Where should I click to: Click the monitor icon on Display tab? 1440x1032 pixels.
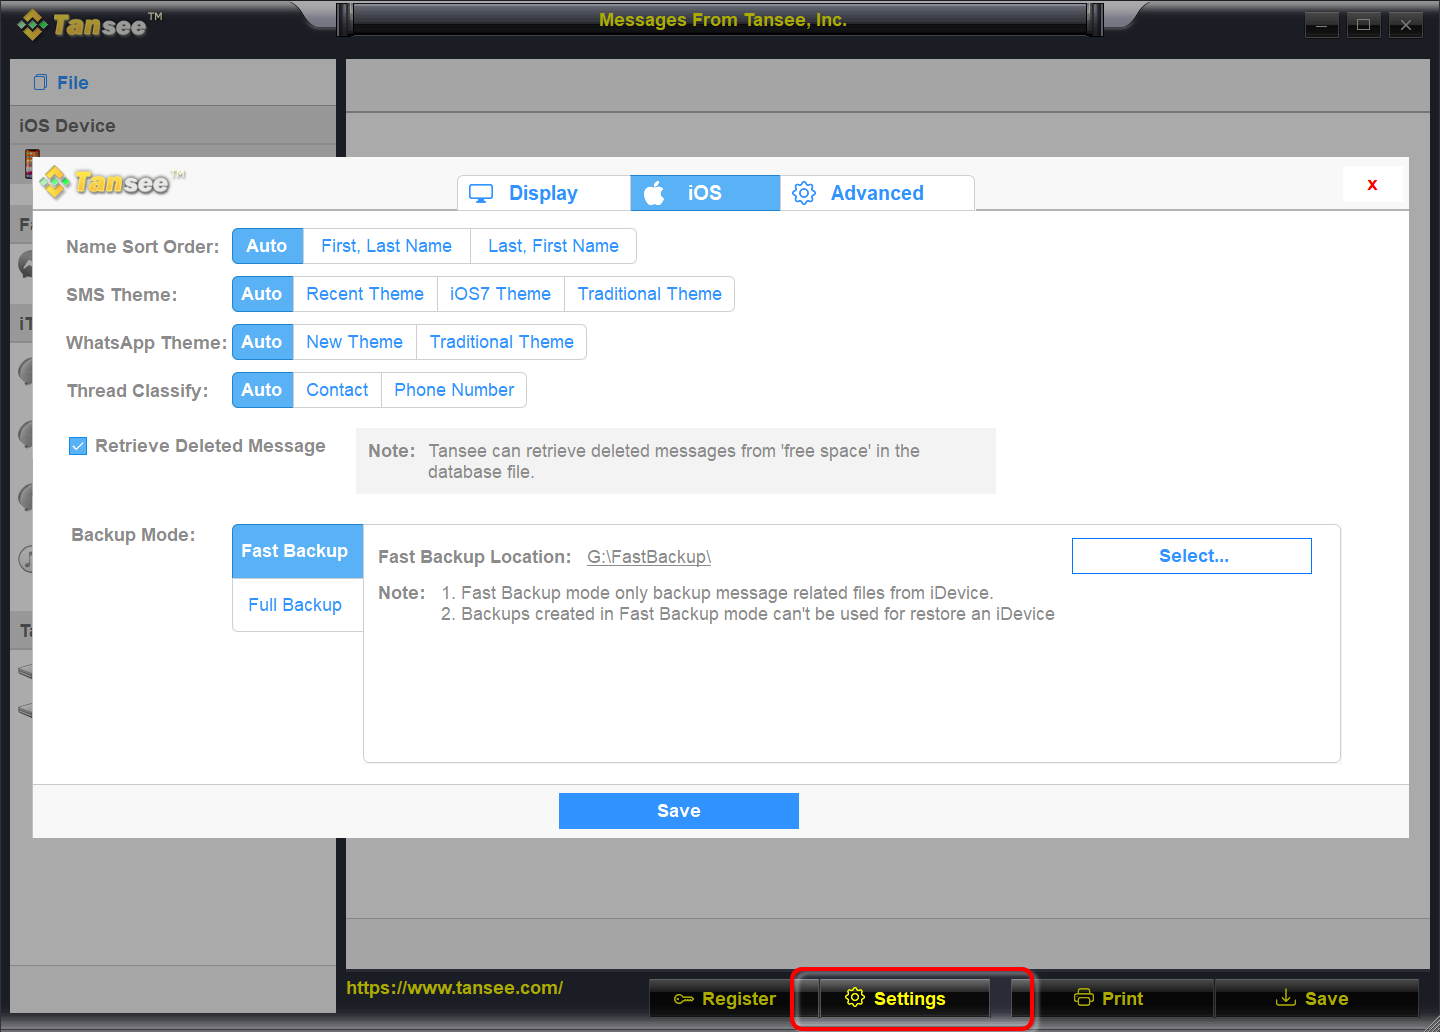(481, 193)
